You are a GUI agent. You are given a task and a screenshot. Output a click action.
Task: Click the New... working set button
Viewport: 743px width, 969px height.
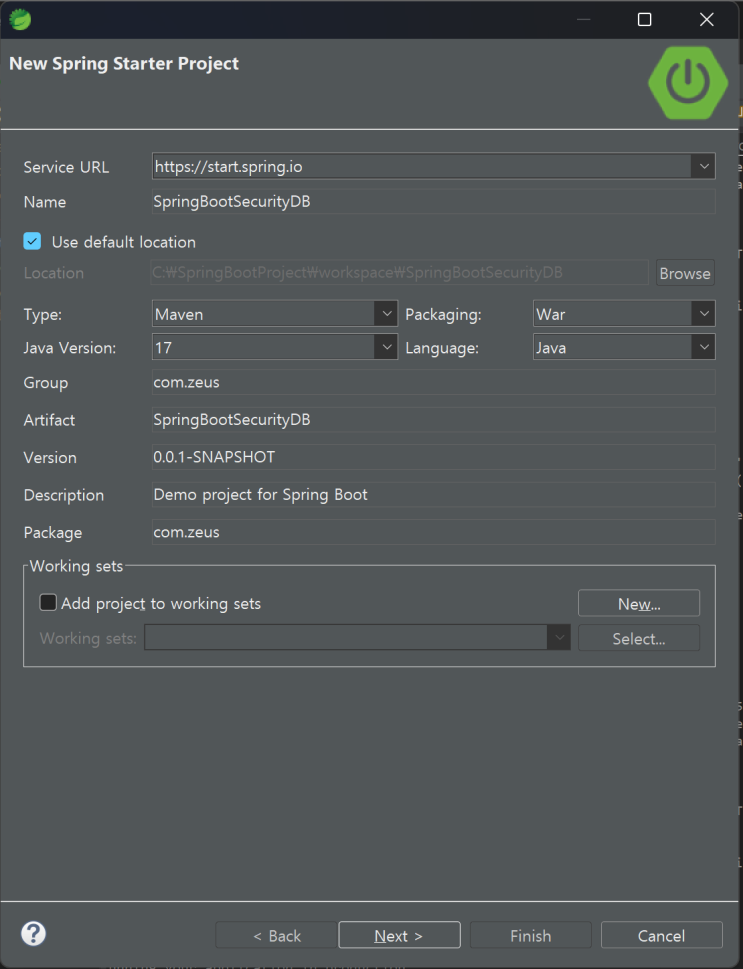[x=639, y=604]
